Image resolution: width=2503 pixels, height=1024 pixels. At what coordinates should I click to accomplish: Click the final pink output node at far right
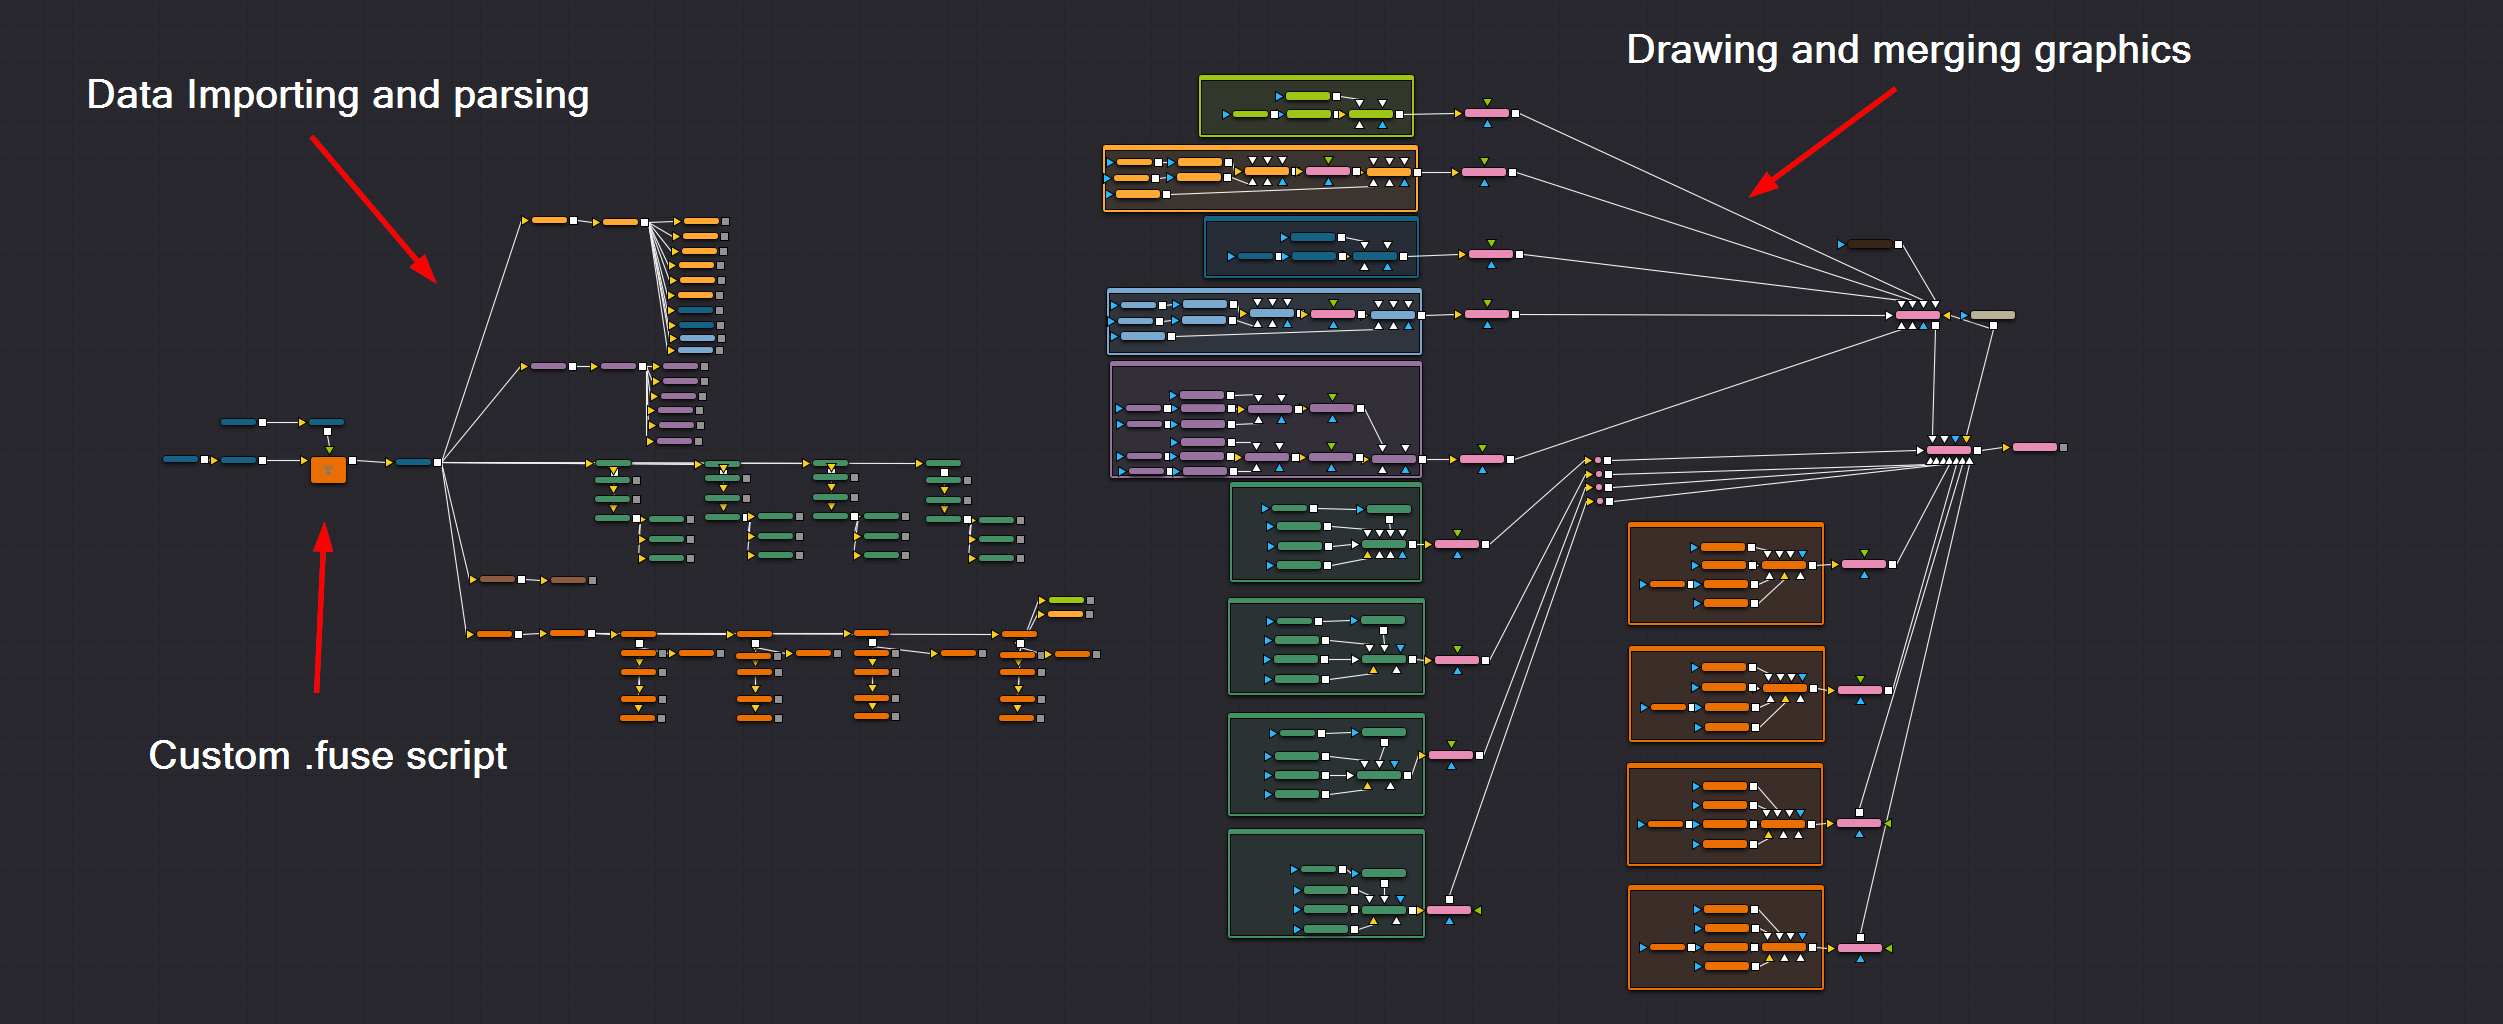2034,447
